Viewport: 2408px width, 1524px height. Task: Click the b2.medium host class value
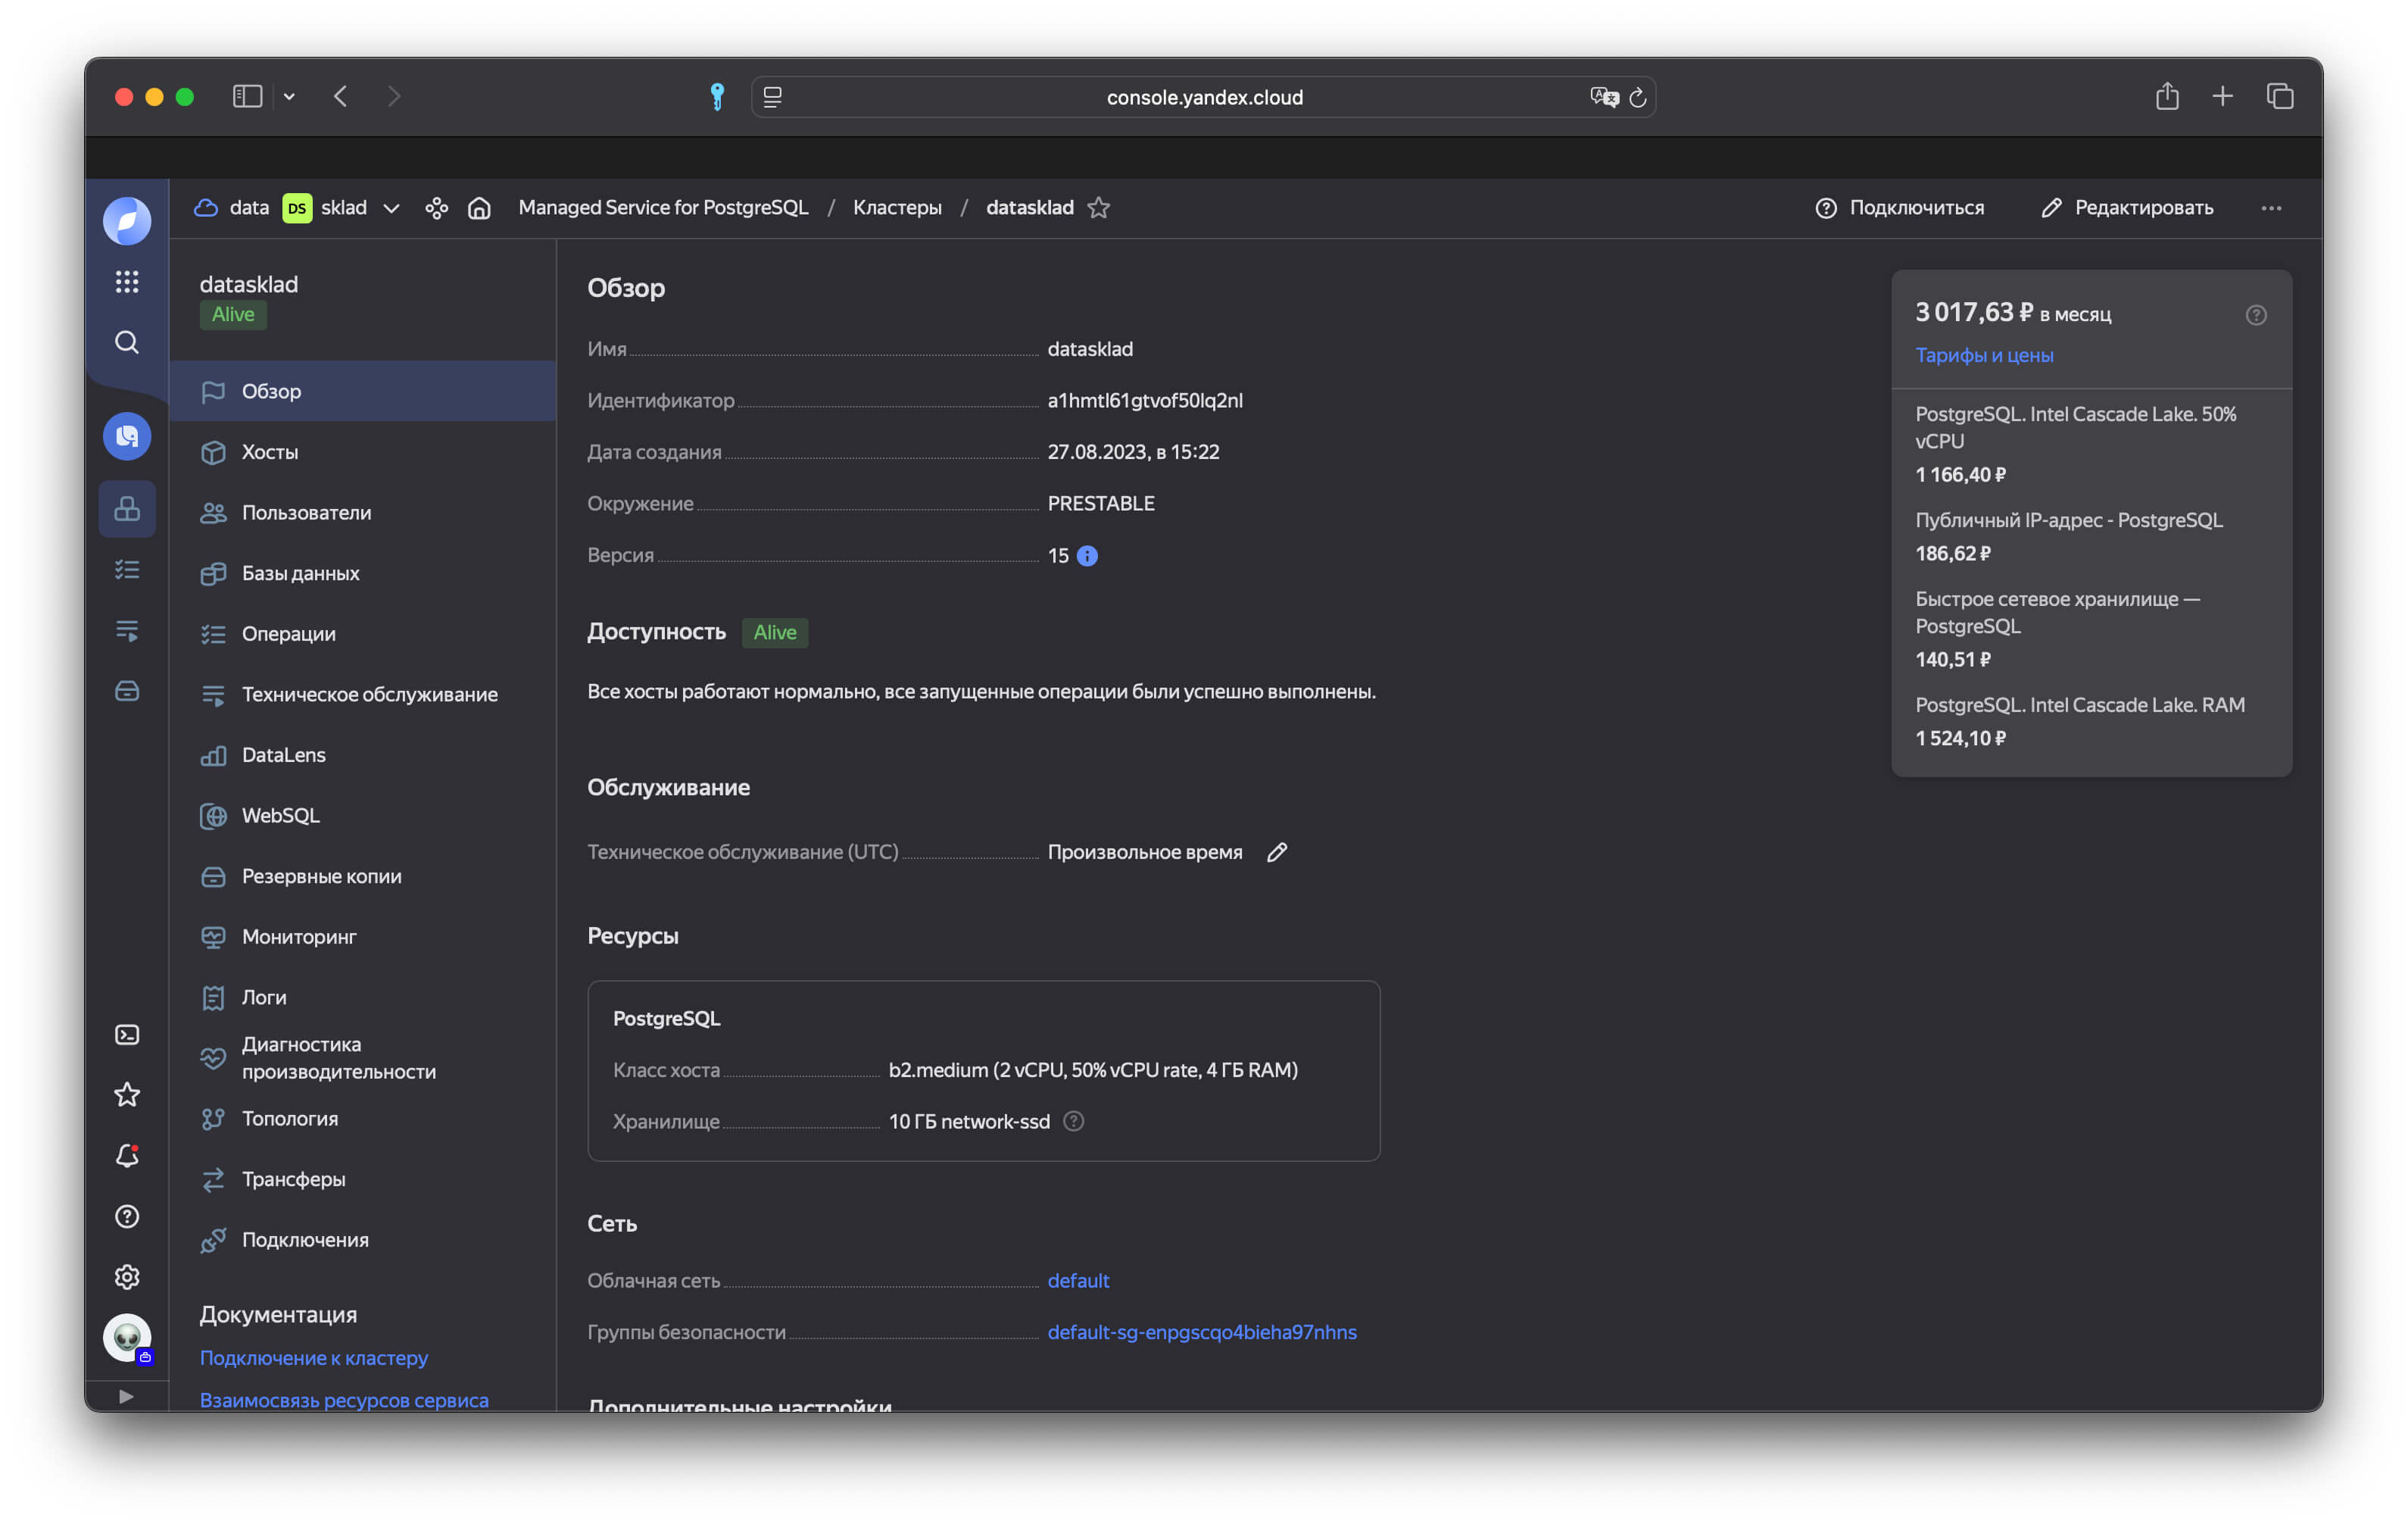[1093, 1070]
